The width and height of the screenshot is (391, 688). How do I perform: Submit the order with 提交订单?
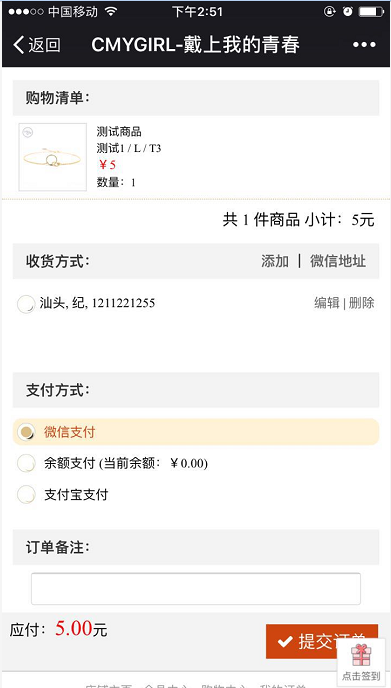[322, 641]
